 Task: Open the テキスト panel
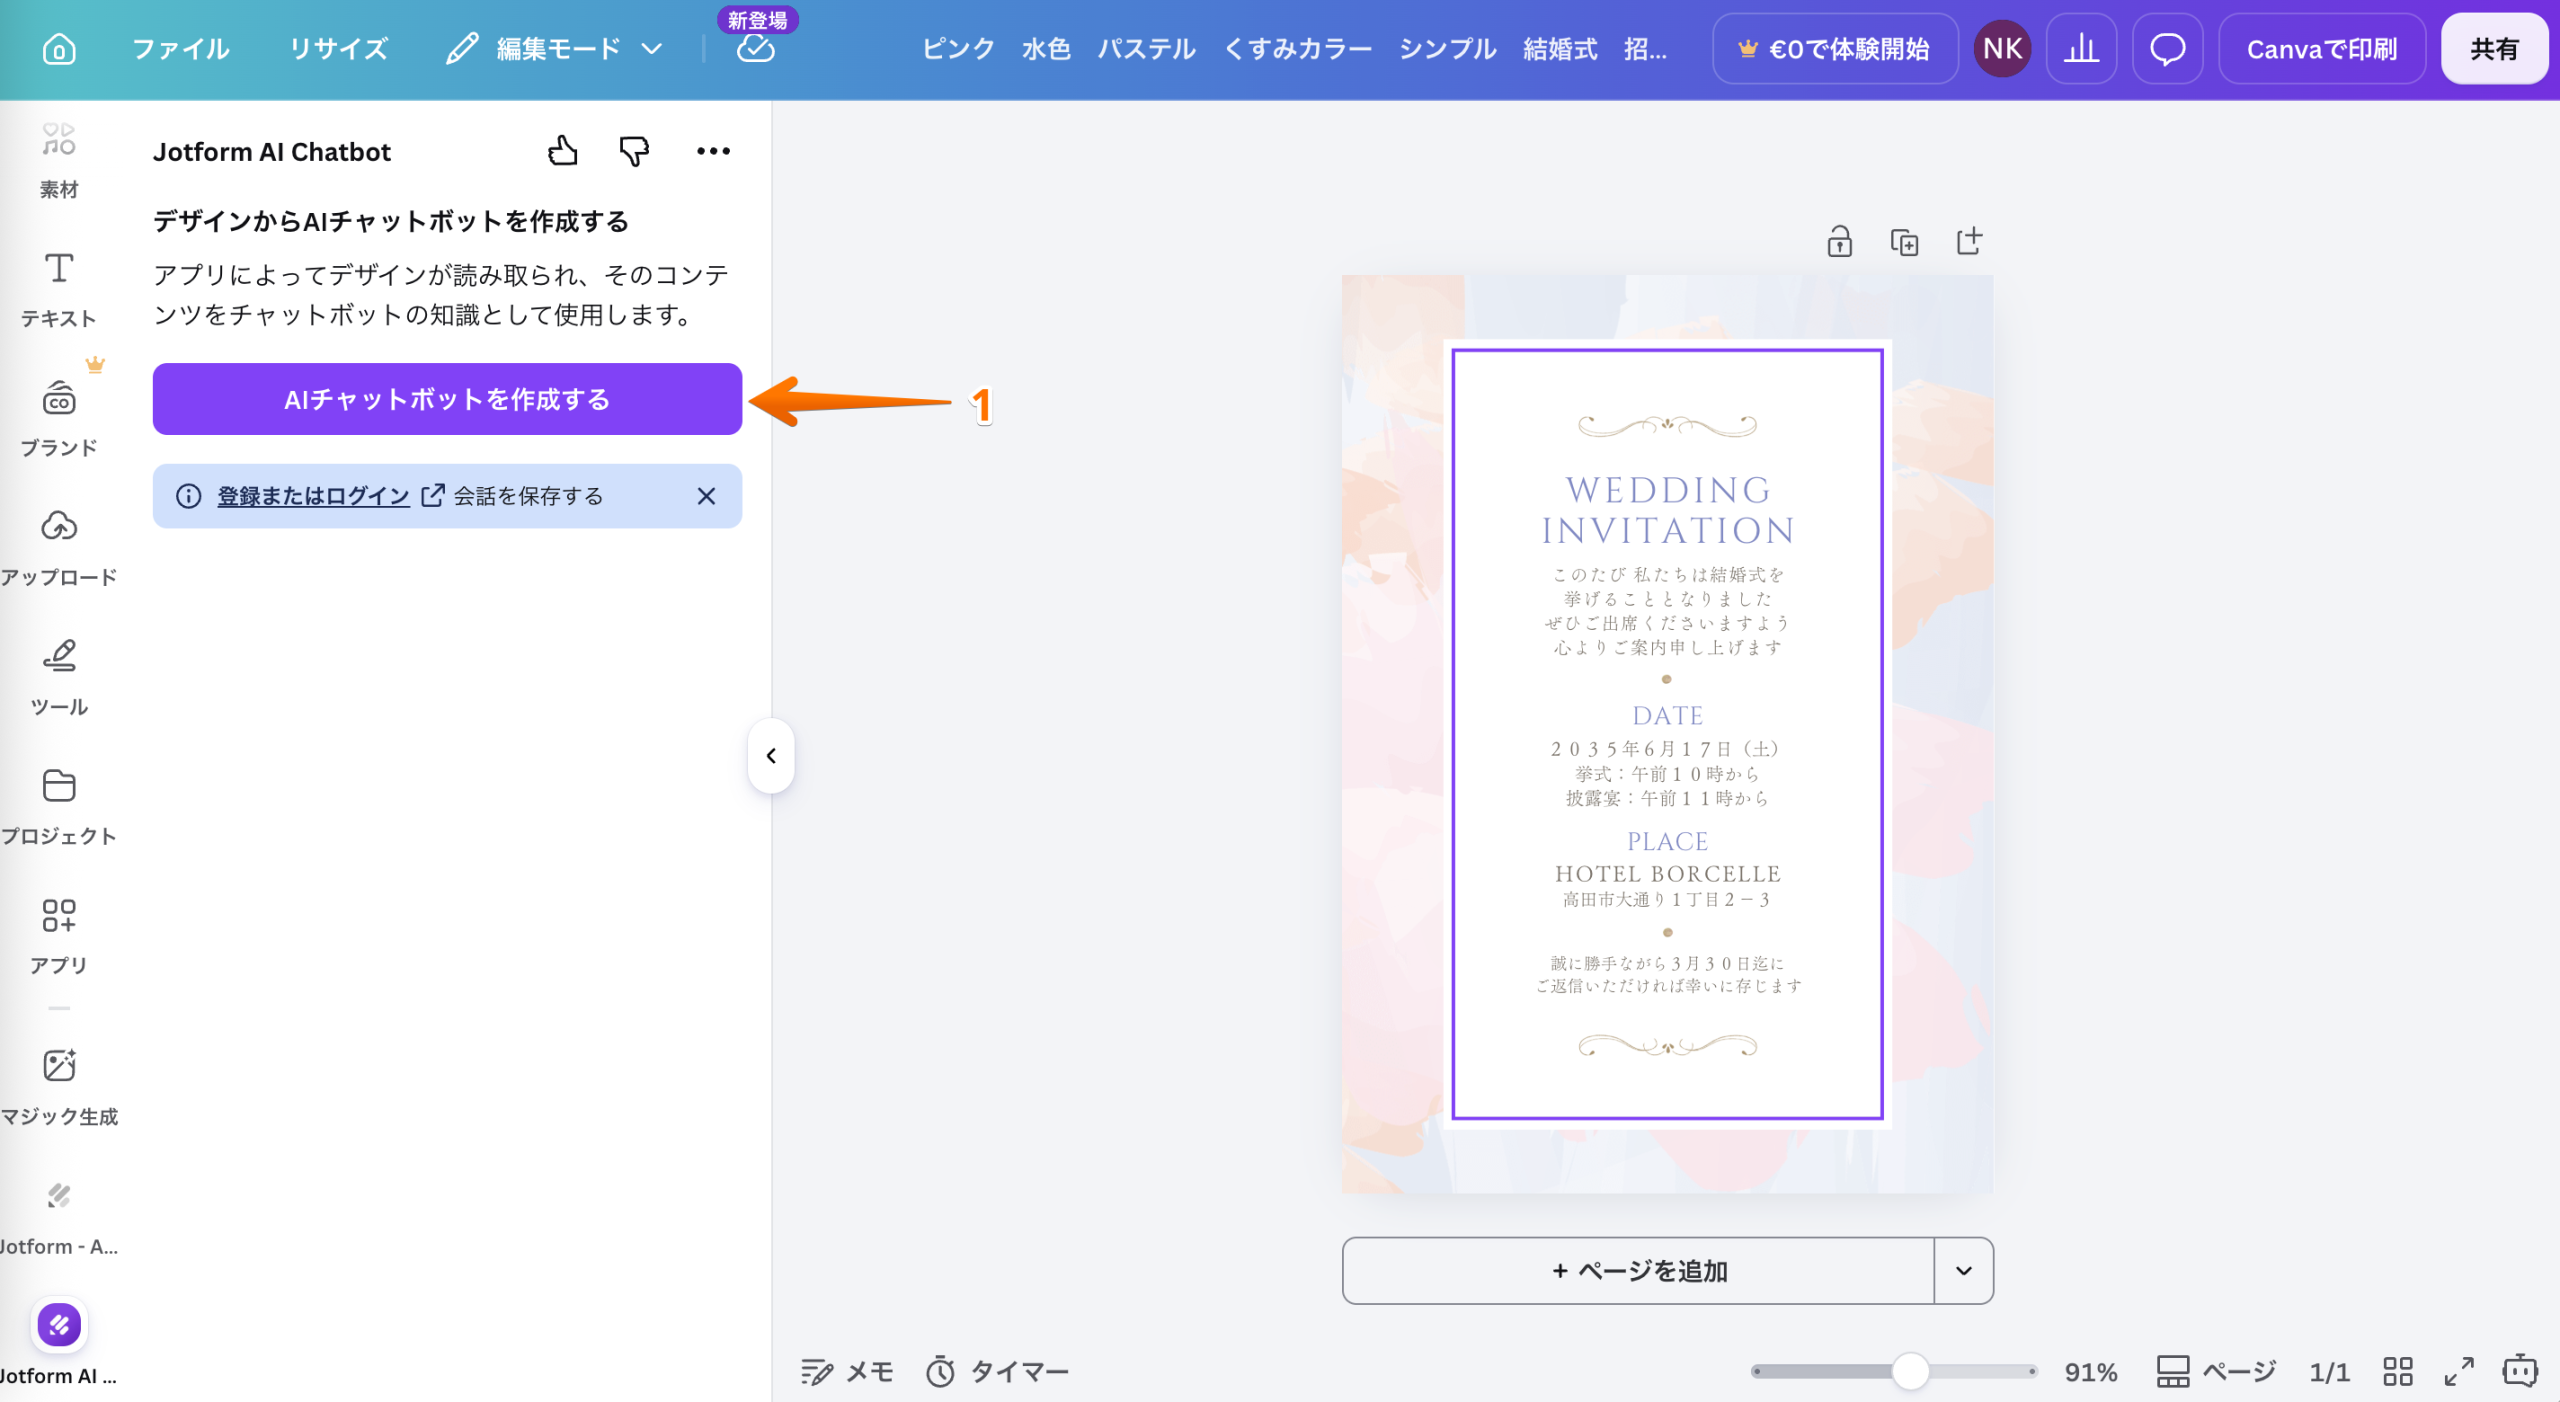pos(59,290)
